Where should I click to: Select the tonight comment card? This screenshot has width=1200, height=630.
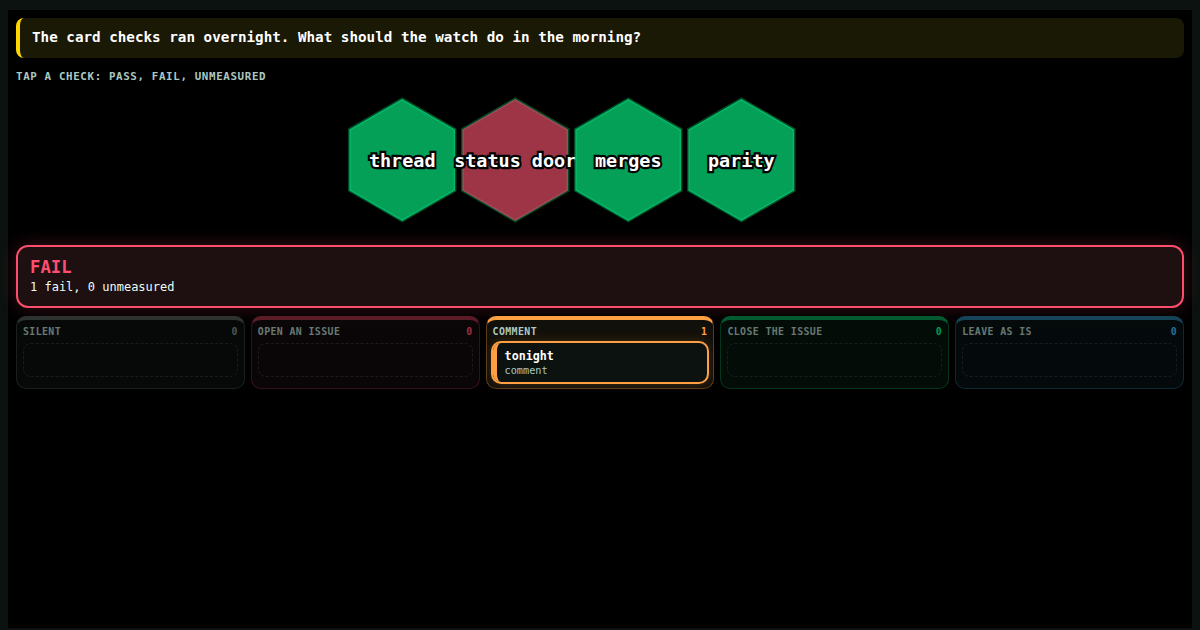[600, 362]
